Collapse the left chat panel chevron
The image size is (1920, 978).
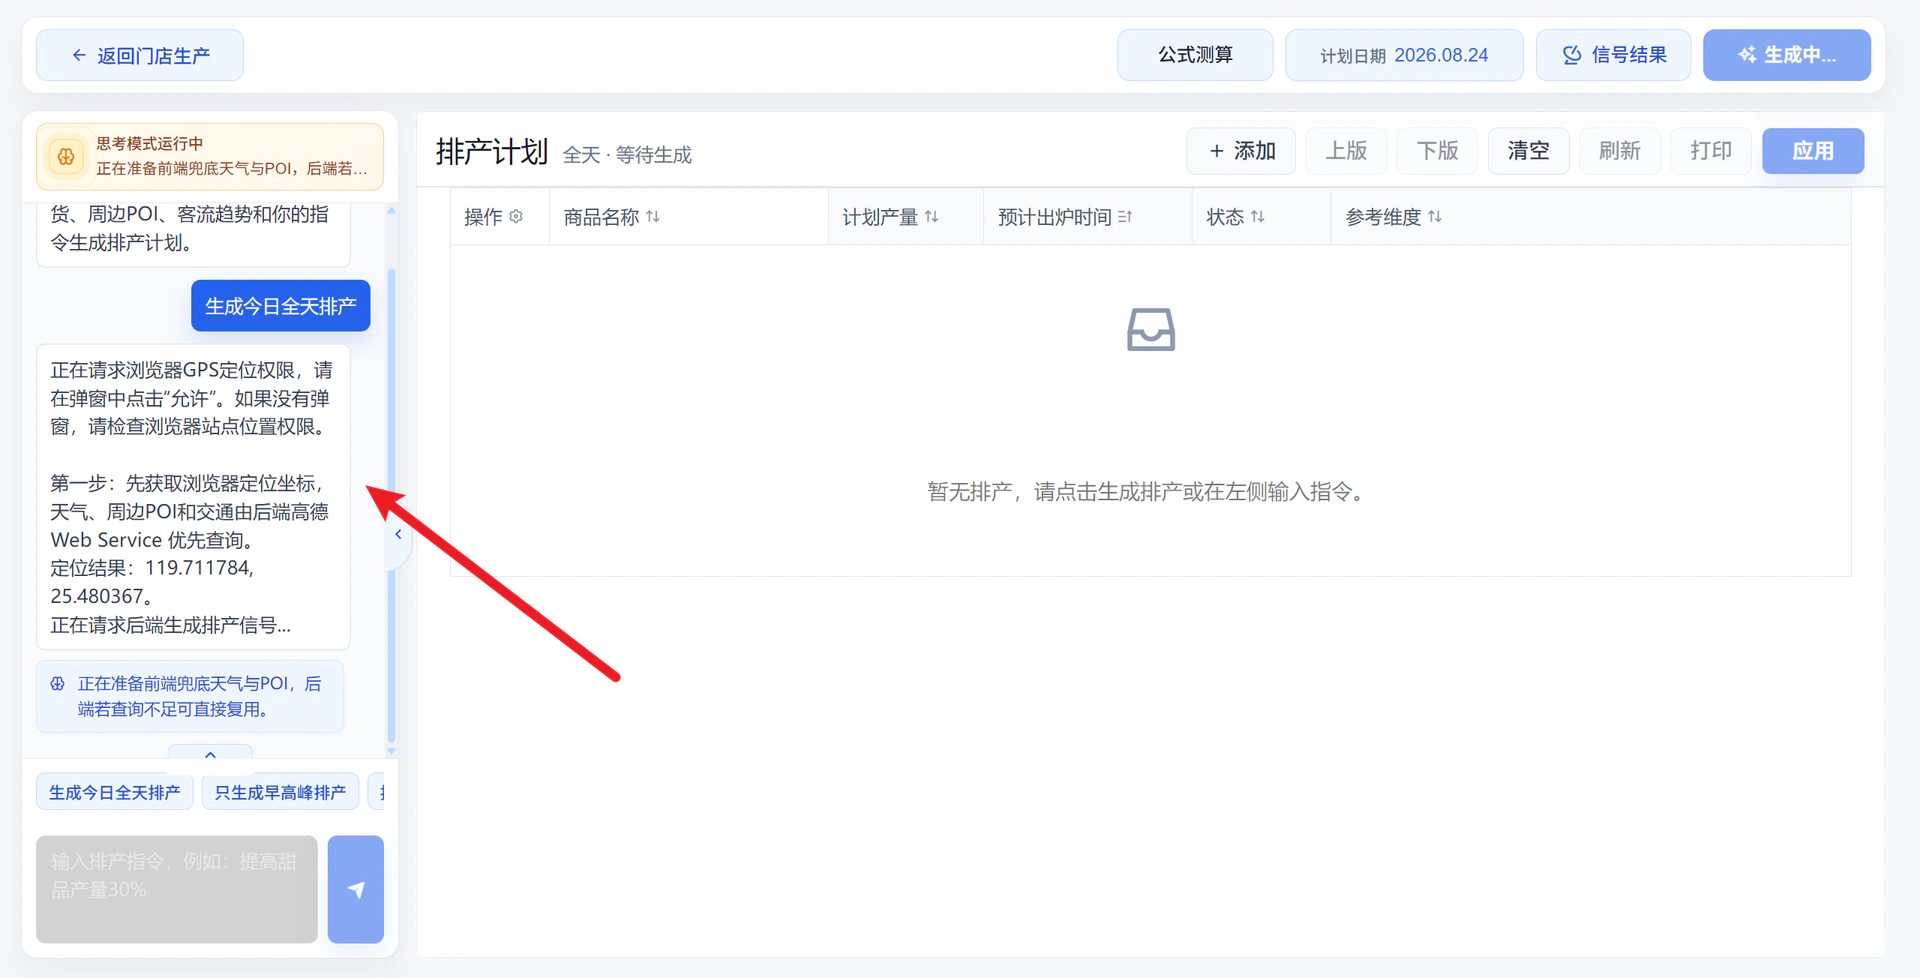(x=398, y=534)
